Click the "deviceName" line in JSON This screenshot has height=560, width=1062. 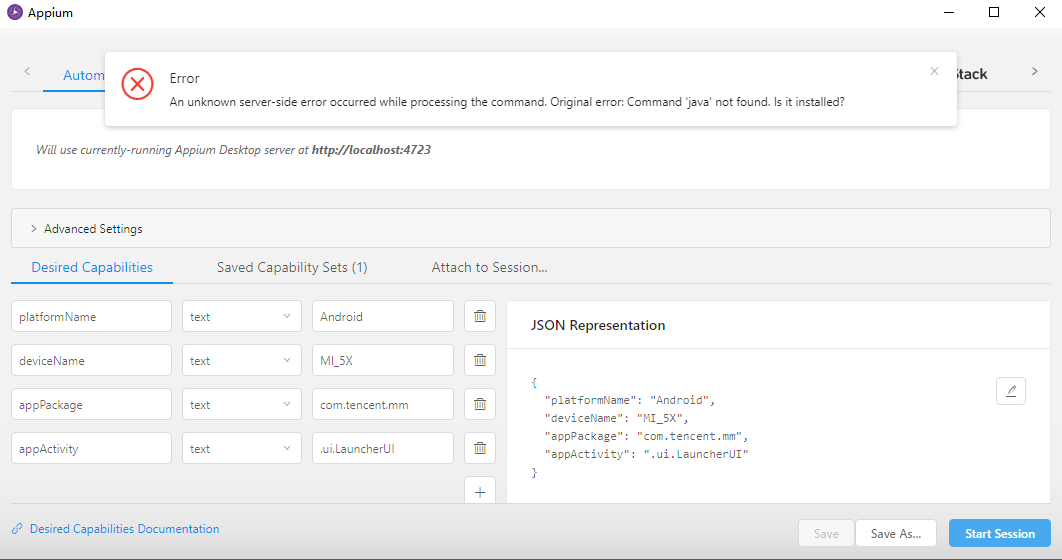click(x=616, y=418)
